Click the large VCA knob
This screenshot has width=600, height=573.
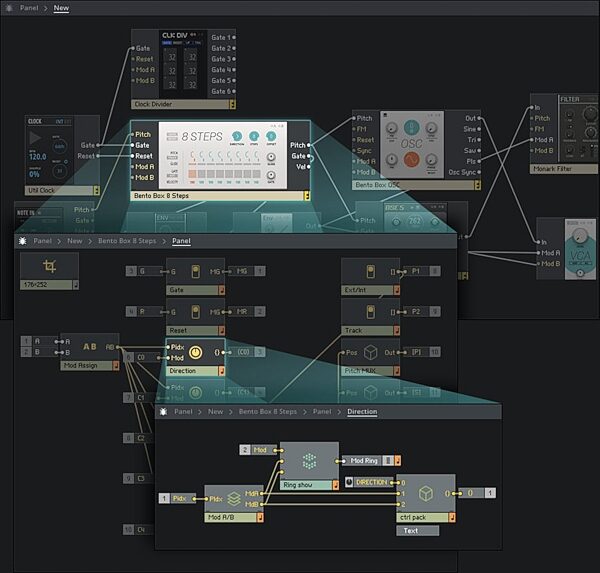click(580, 234)
